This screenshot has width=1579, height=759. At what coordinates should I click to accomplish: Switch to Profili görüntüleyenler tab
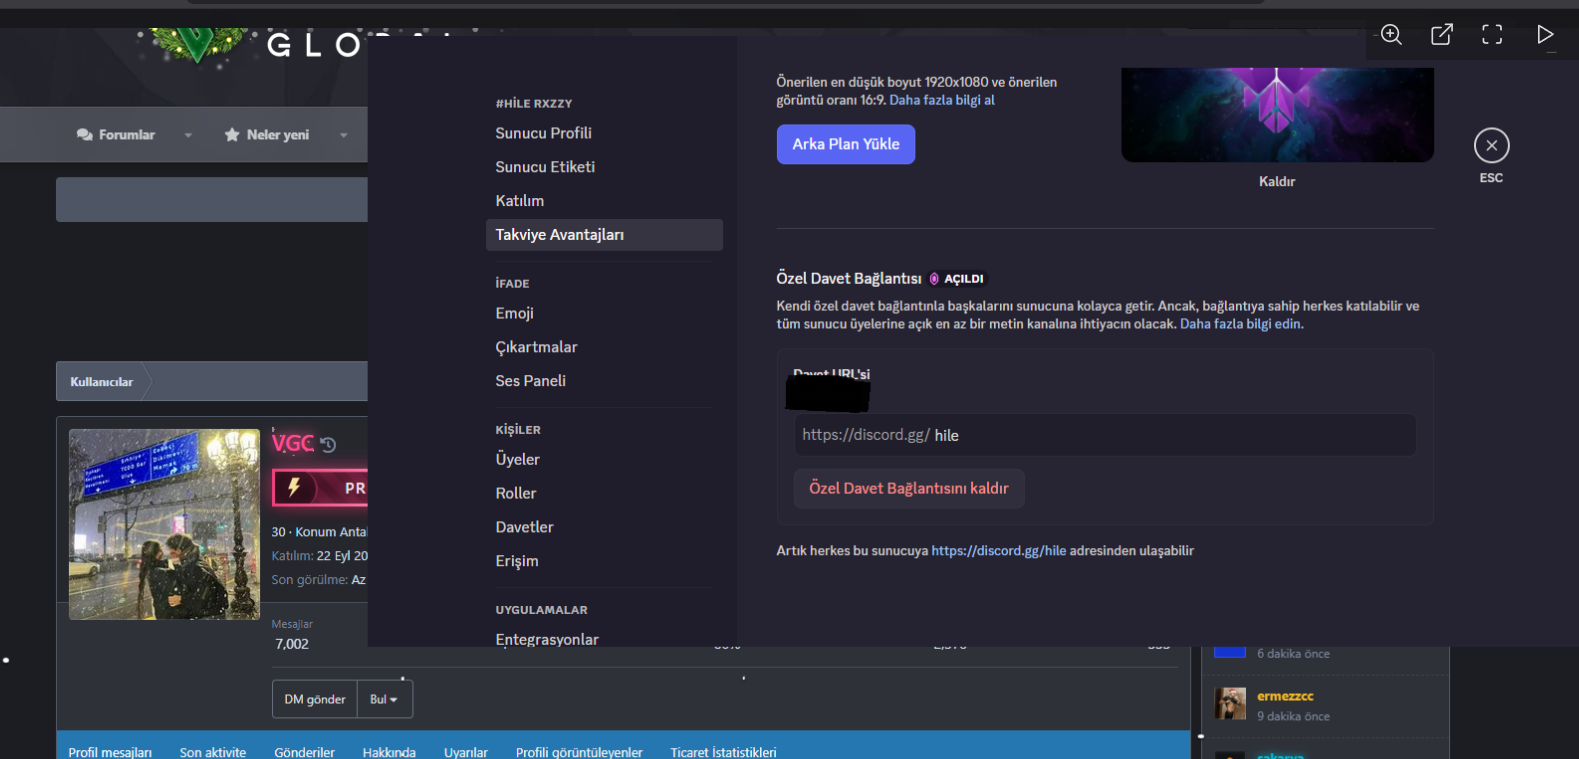click(x=579, y=752)
